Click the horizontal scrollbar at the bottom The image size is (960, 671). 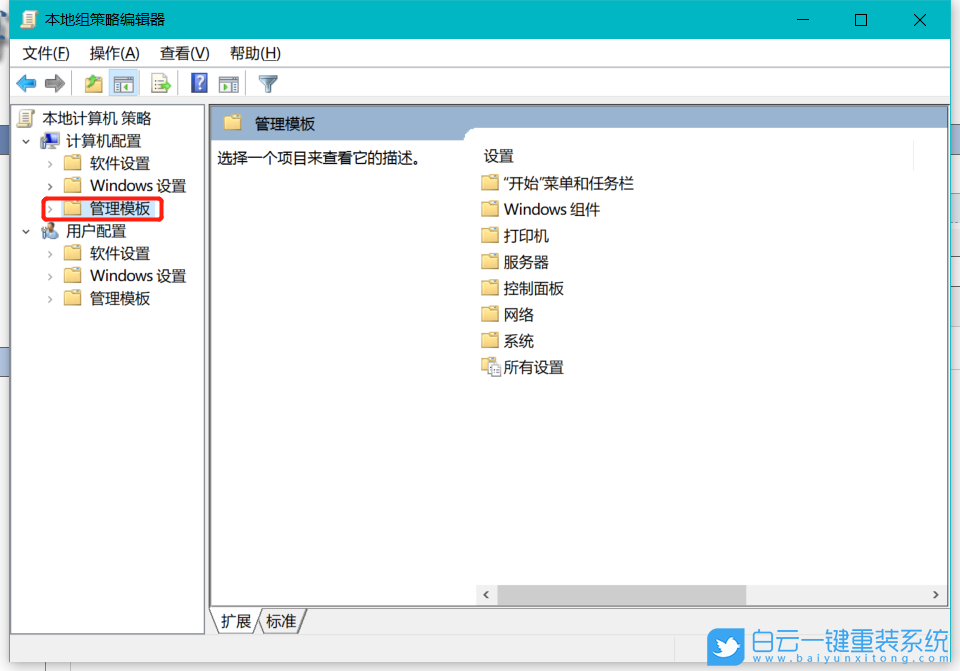pos(620,594)
